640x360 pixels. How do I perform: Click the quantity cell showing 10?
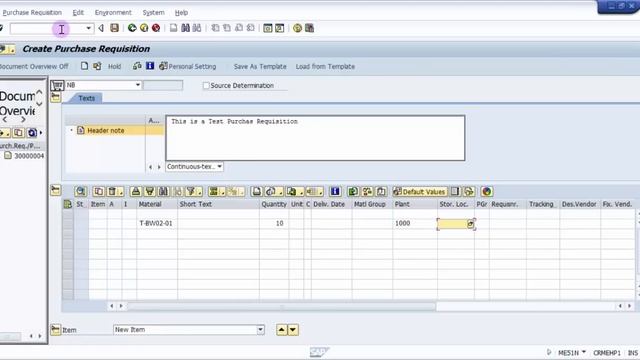click(274, 223)
